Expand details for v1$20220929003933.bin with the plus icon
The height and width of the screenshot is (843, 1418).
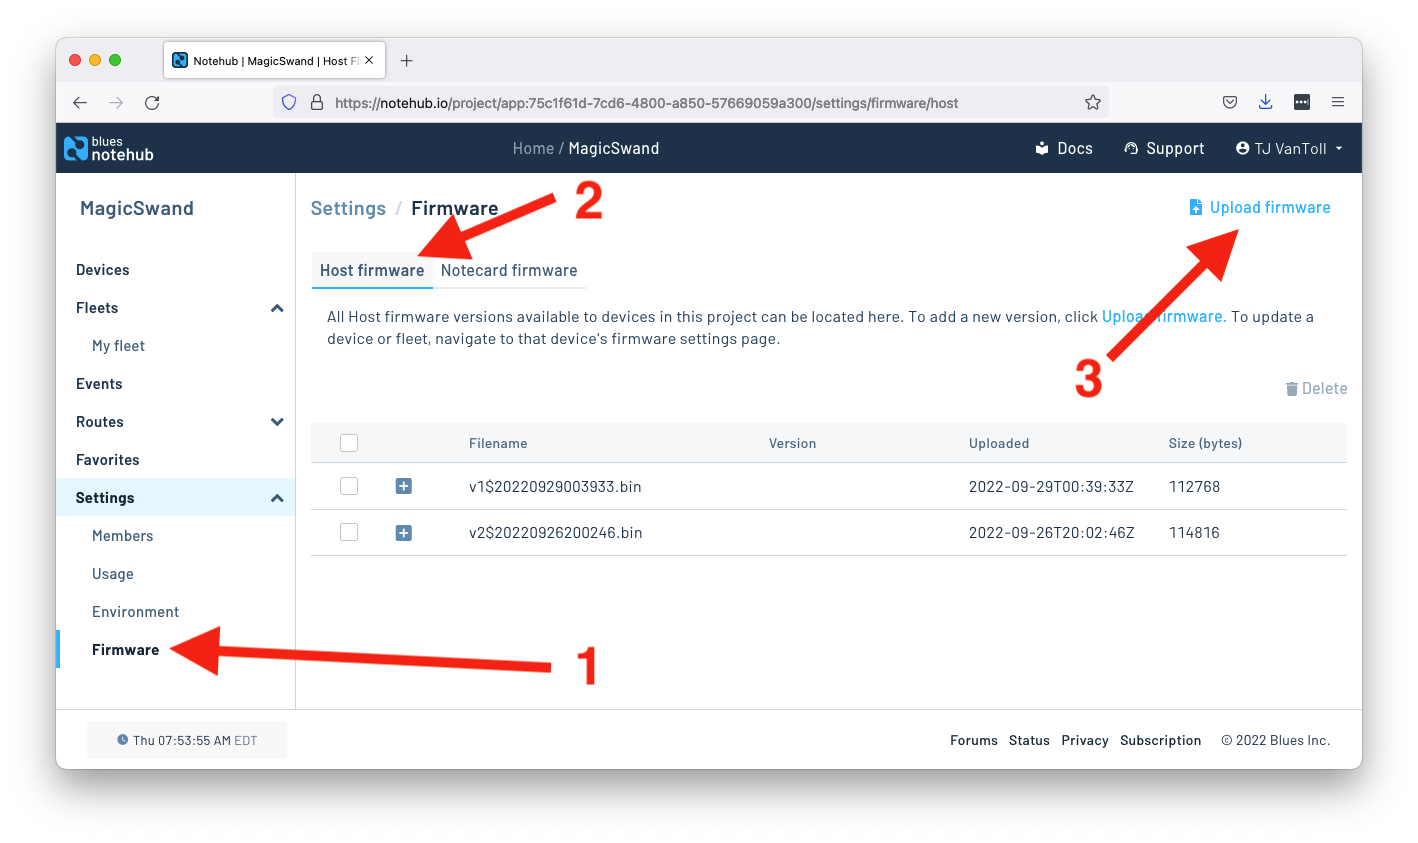404,486
